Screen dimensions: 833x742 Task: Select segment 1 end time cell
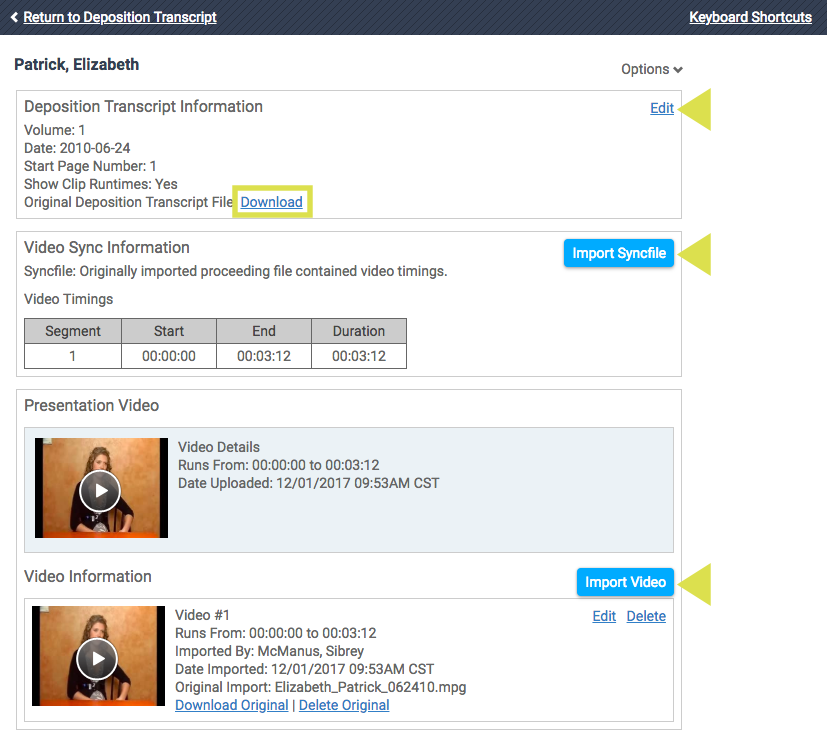pos(264,356)
